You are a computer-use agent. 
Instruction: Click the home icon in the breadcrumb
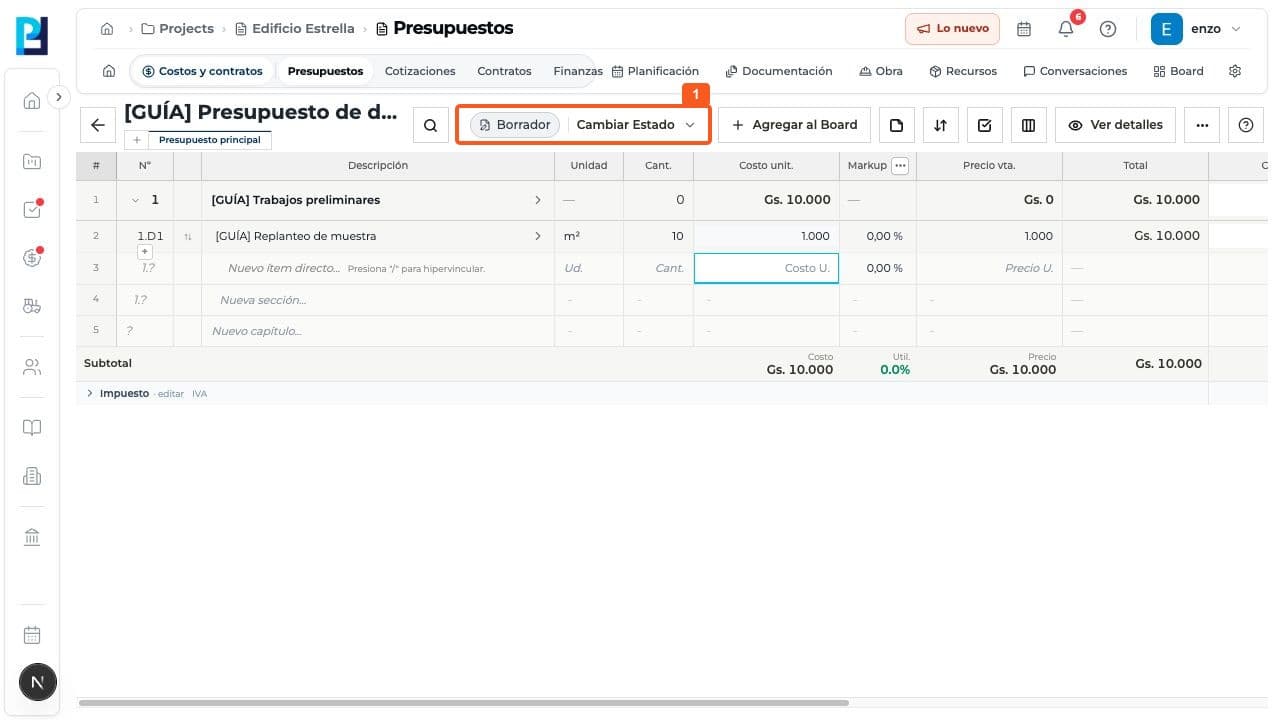(x=107, y=29)
